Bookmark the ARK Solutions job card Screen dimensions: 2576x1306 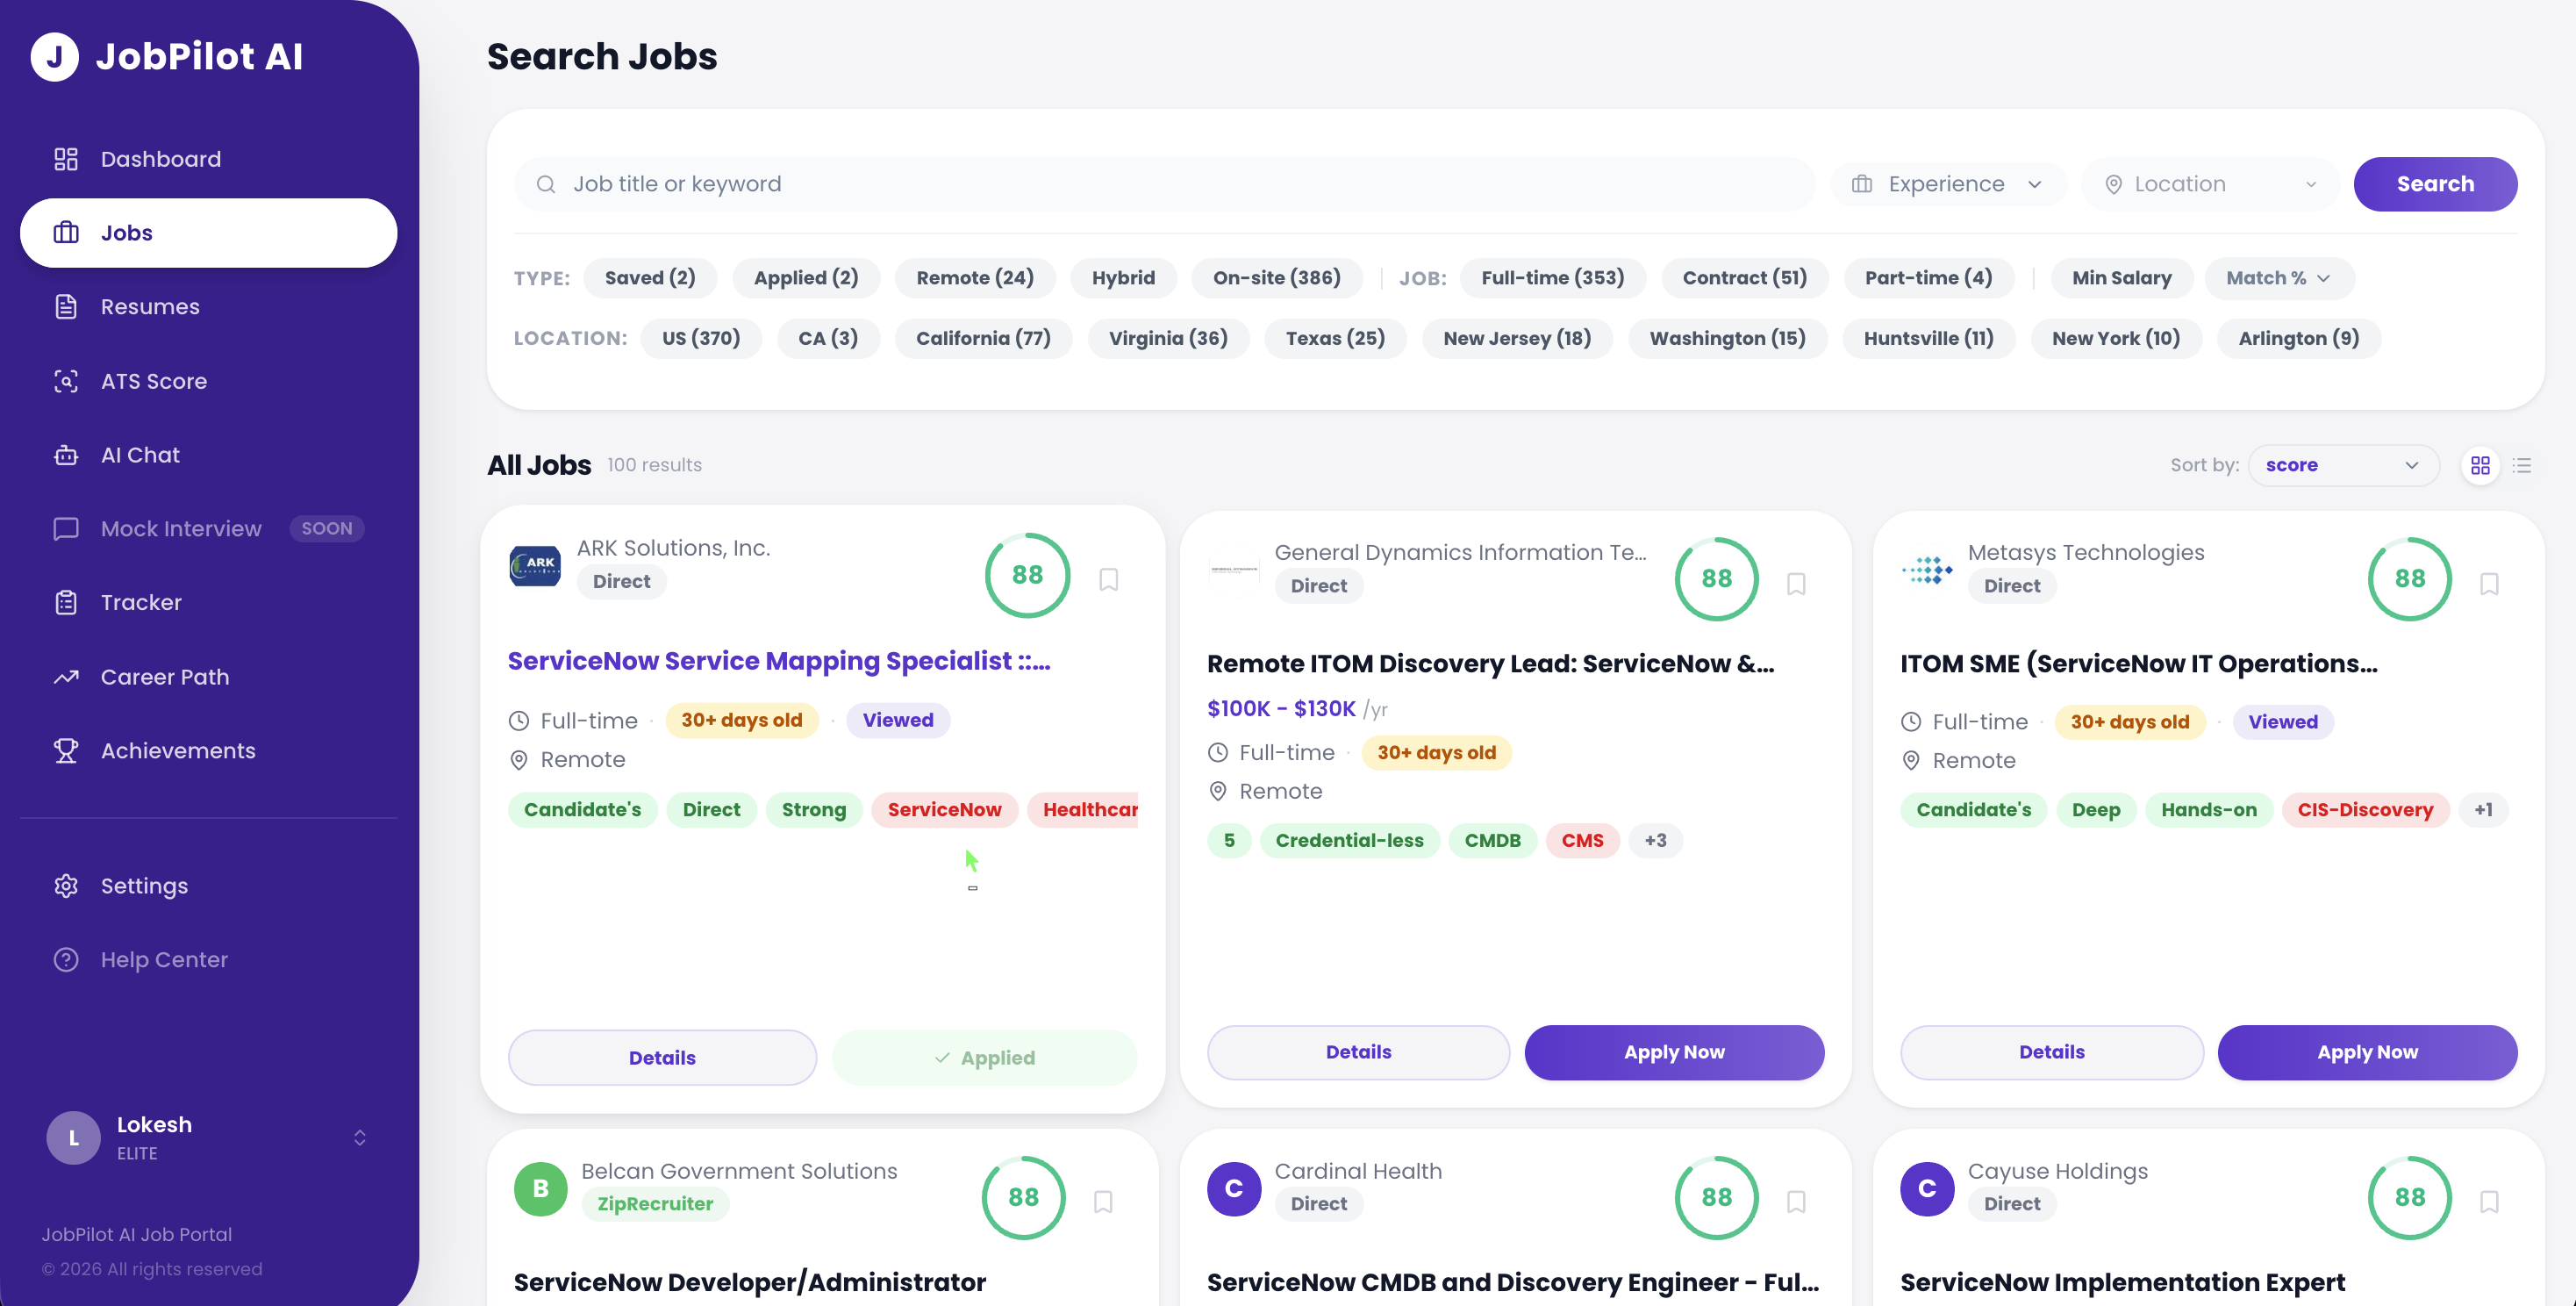pyautogui.click(x=1108, y=579)
